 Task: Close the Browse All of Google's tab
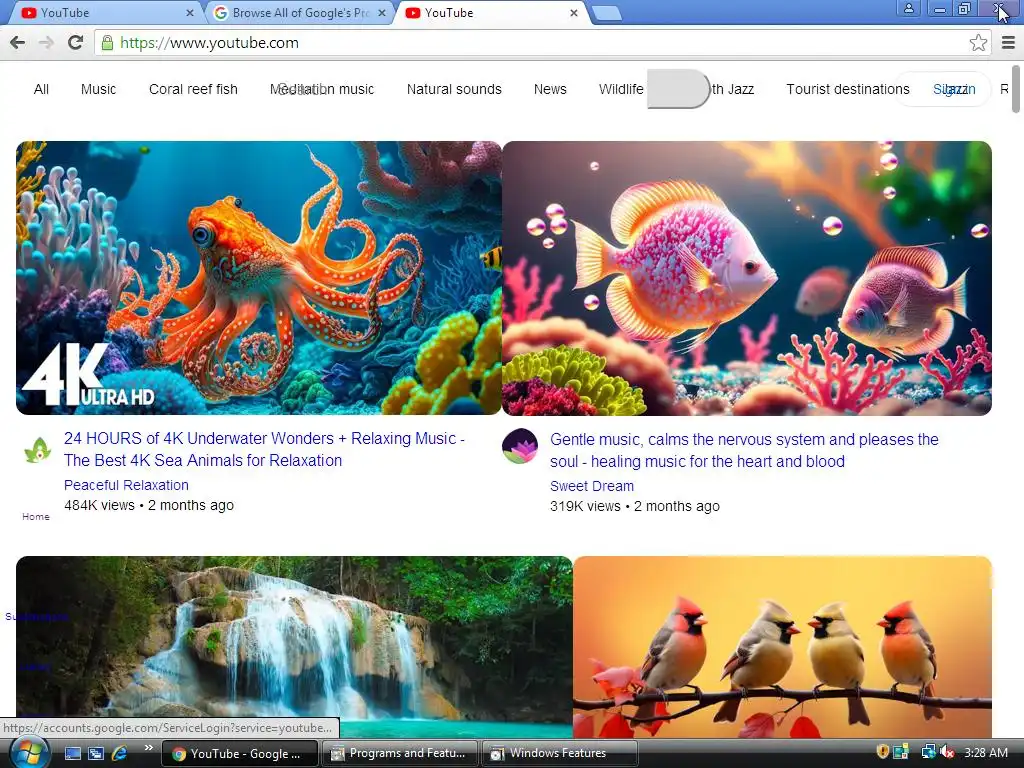382,12
